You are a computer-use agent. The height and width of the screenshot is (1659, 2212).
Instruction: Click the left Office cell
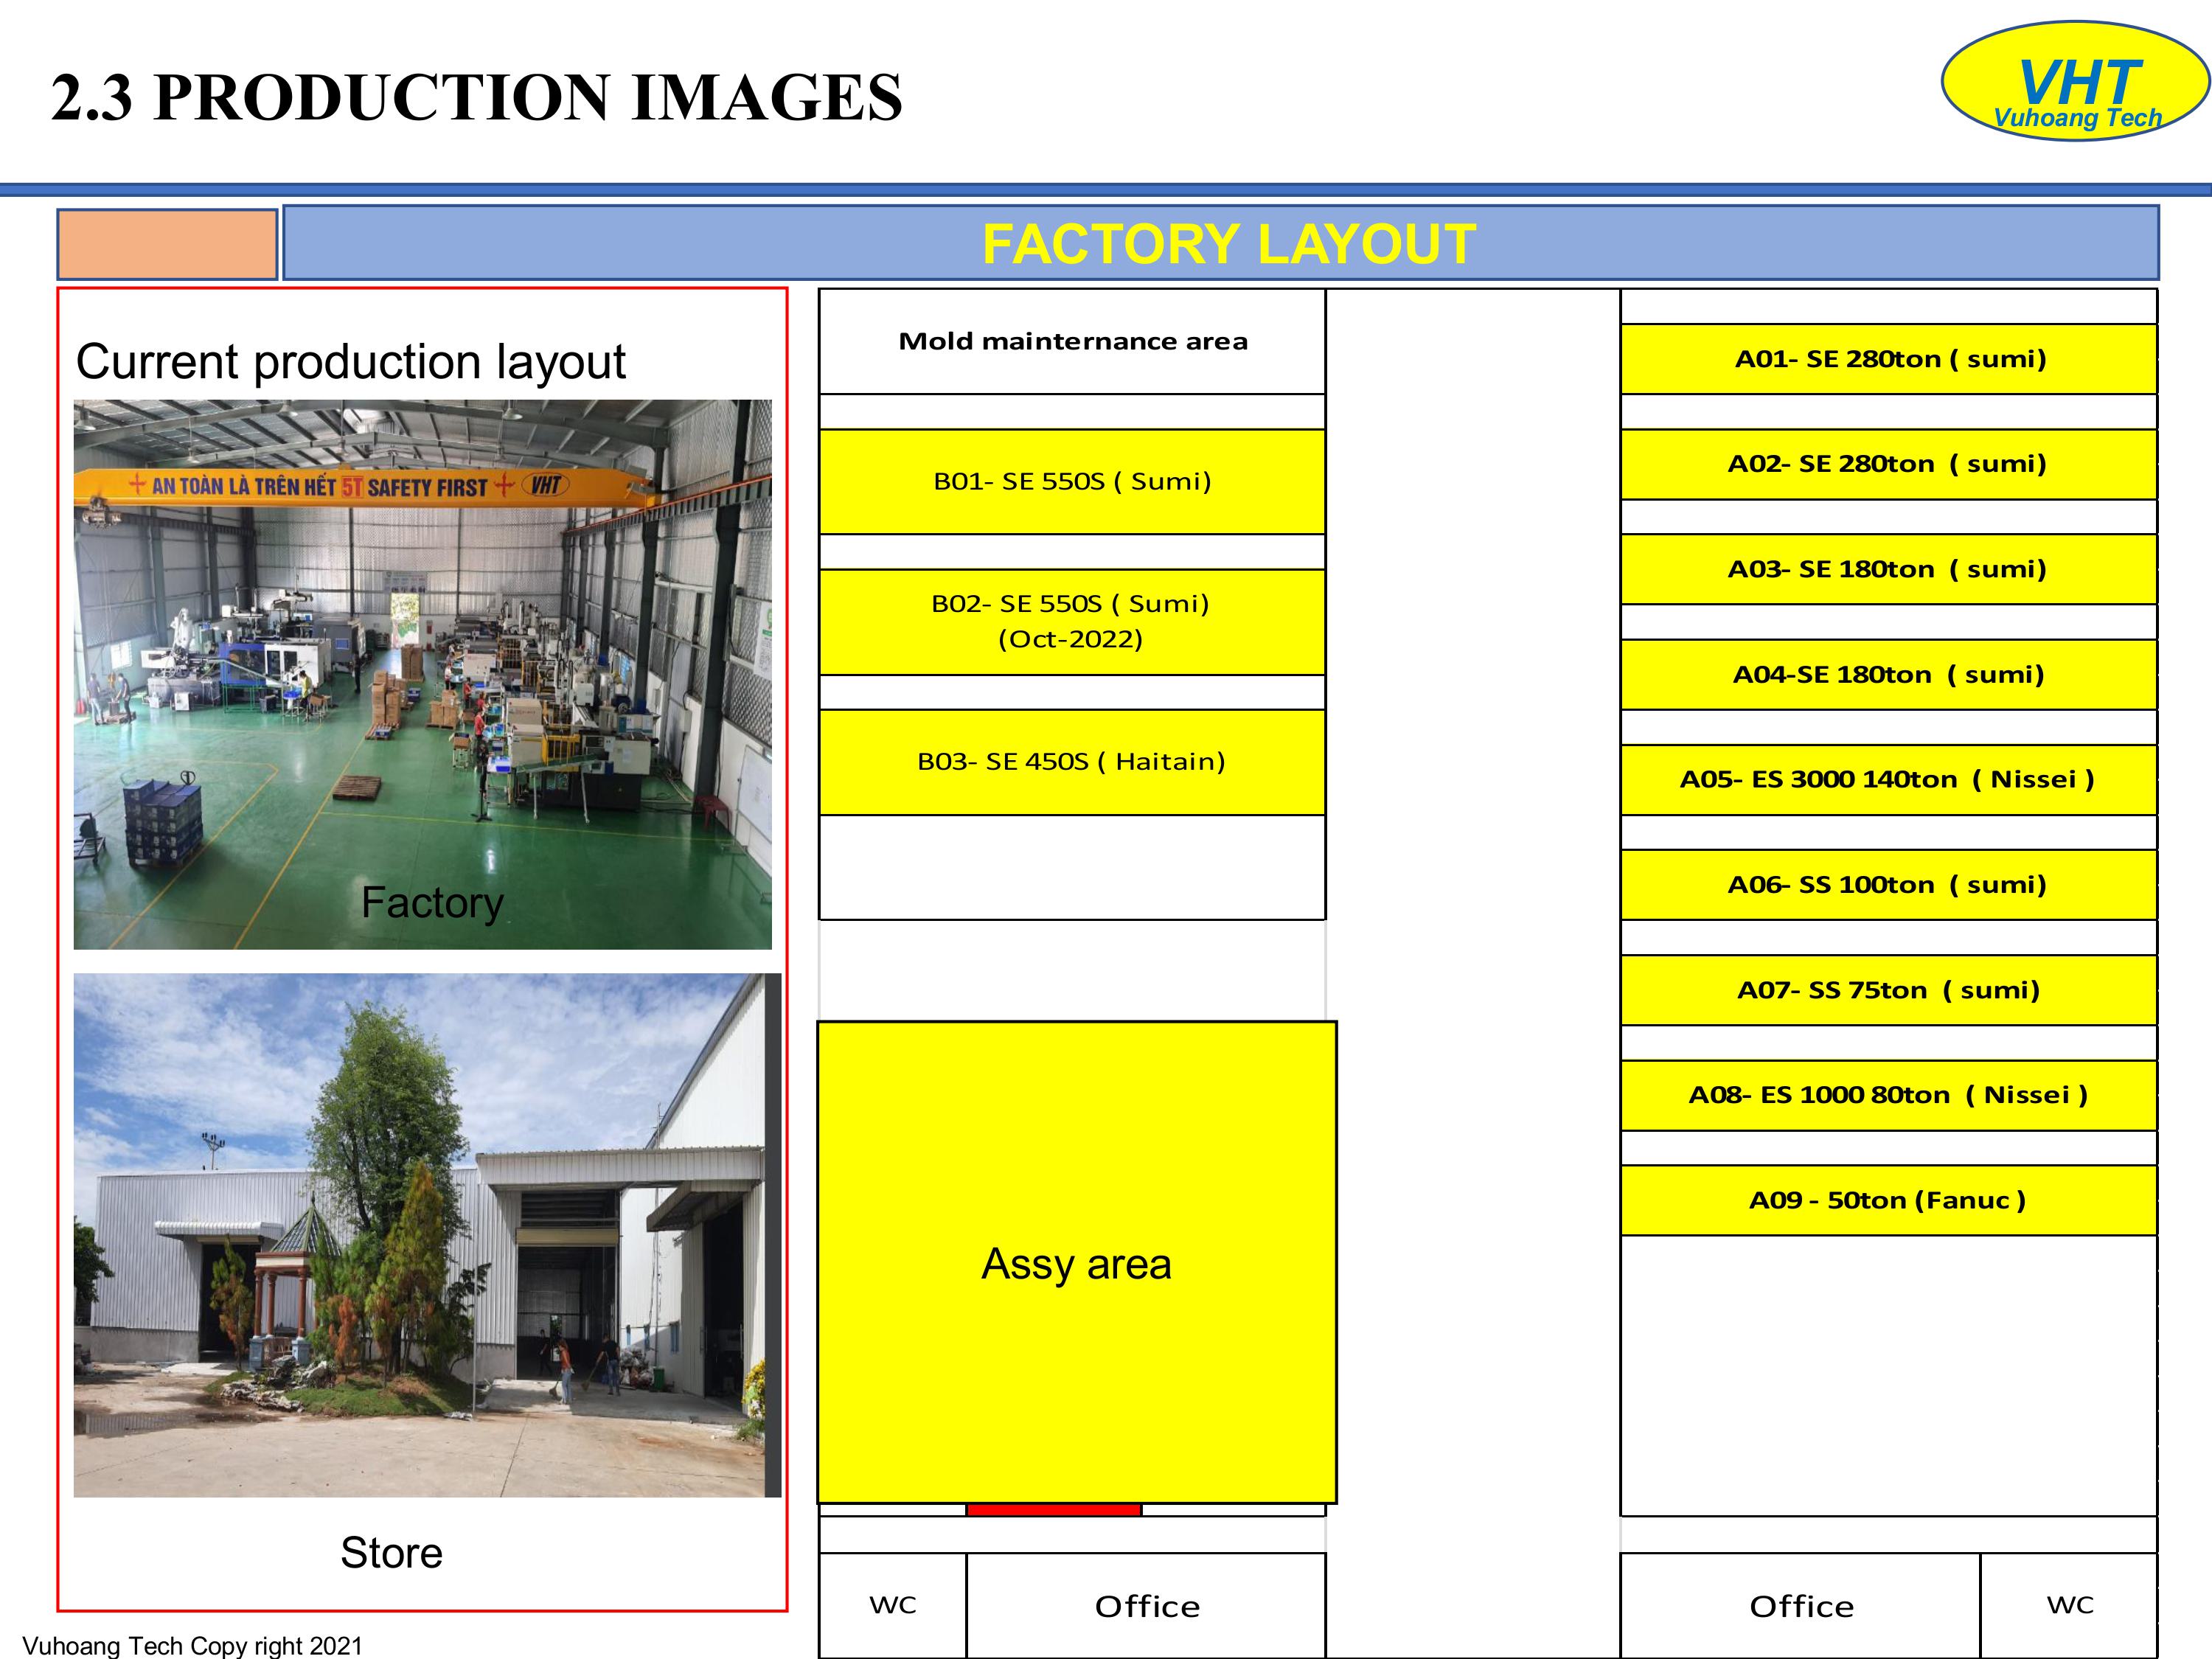tap(1146, 1606)
